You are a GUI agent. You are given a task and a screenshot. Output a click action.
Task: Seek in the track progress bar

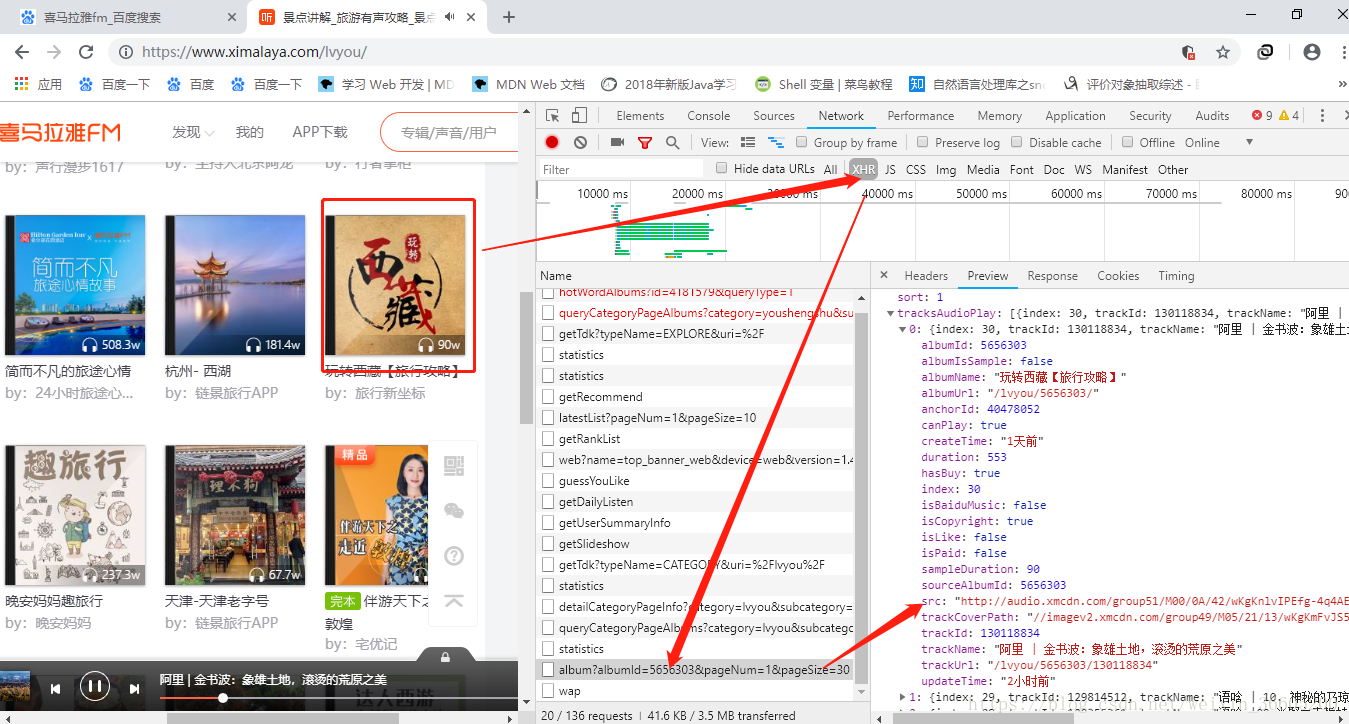(x=338, y=698)
